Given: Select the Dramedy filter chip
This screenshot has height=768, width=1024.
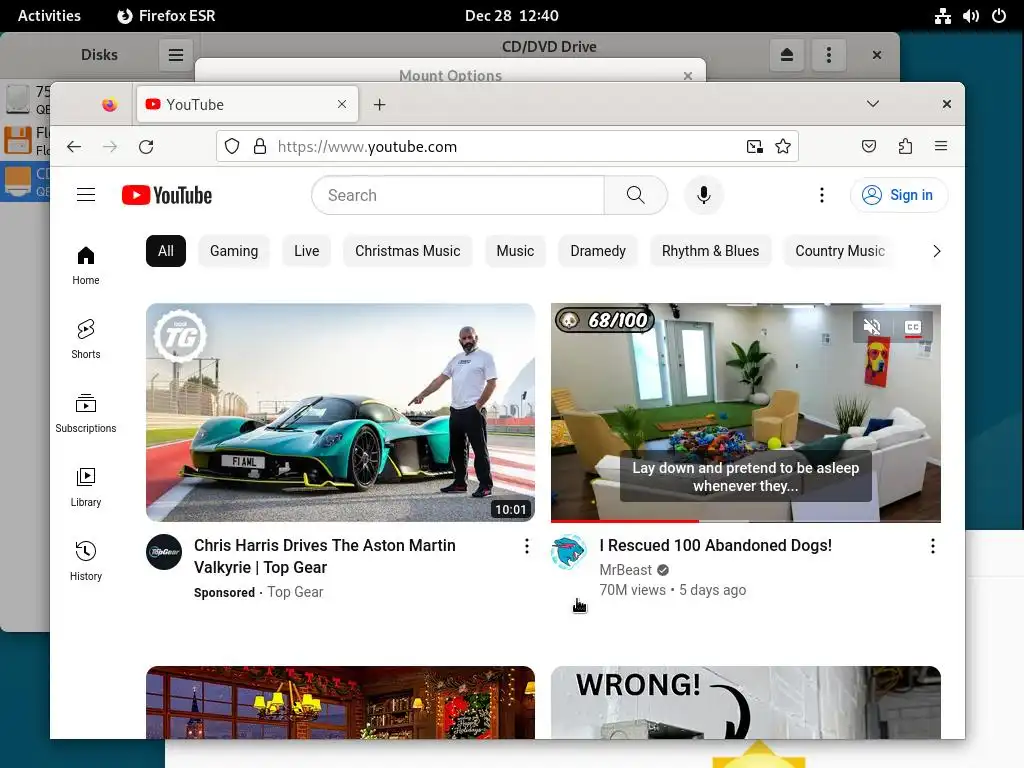Looking at the screenshot, I should 598,251.
